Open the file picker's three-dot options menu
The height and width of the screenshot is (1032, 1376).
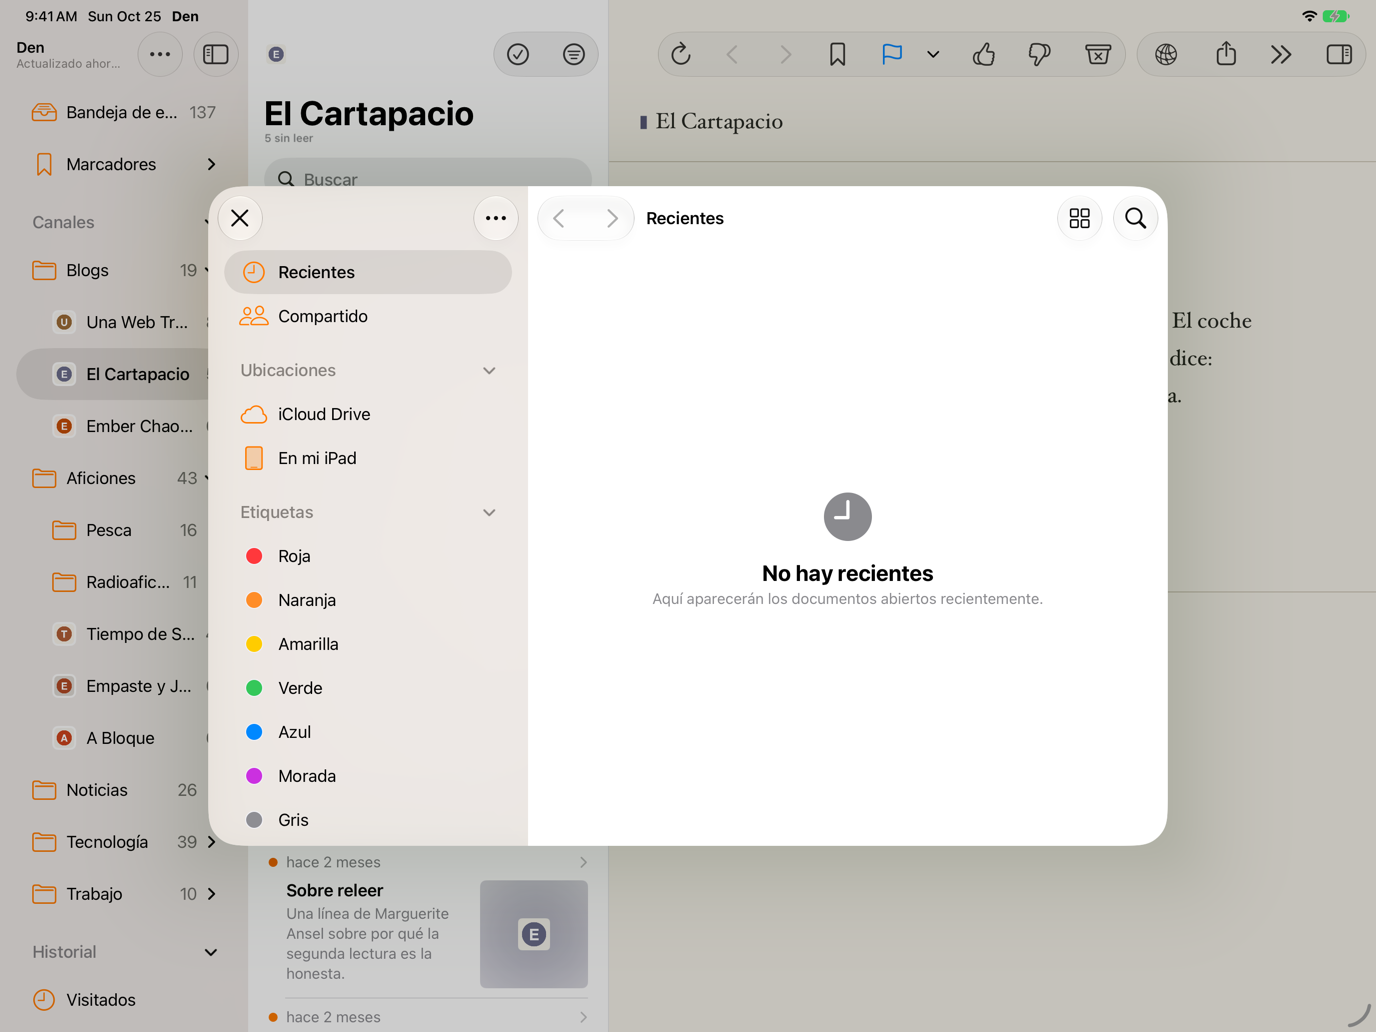pyautogui.click(x=496, y=218)
